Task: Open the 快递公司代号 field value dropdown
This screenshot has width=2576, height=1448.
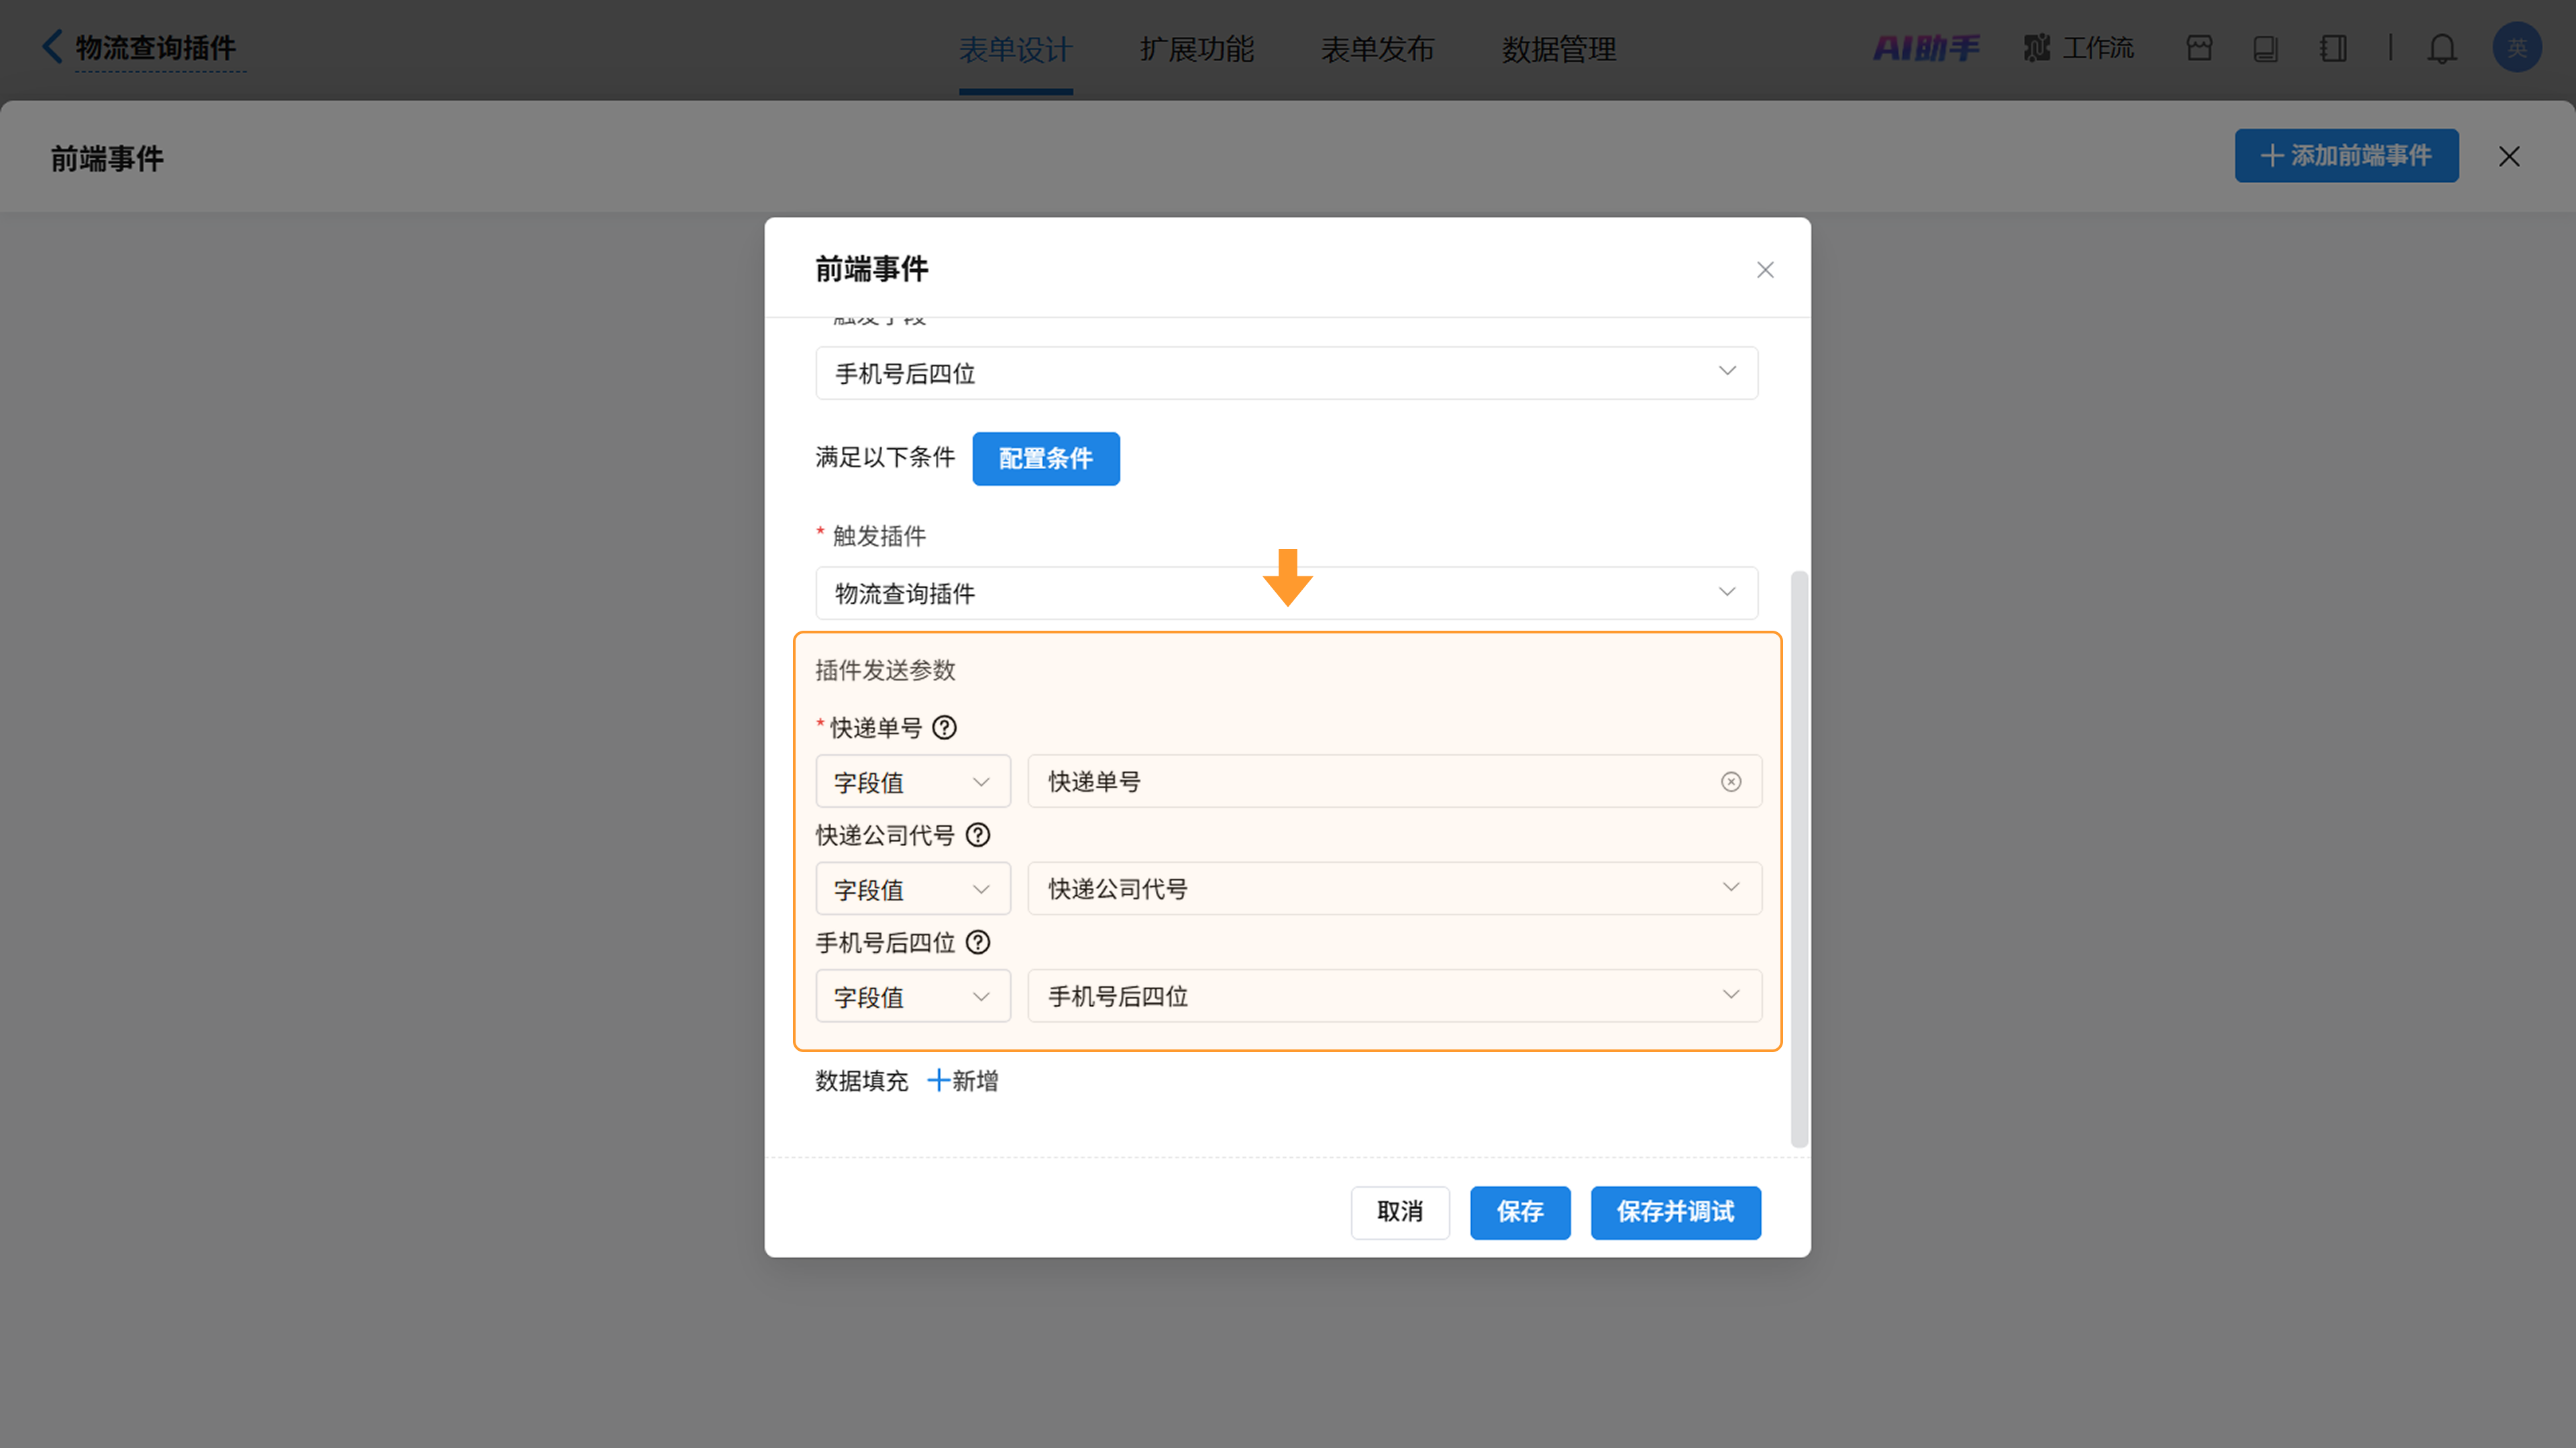Action: 1395,888
